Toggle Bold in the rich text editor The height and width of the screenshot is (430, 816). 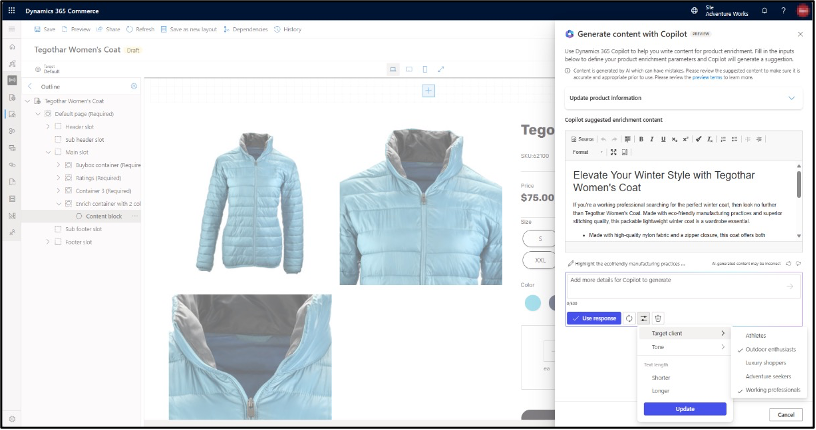coord(641,139)
